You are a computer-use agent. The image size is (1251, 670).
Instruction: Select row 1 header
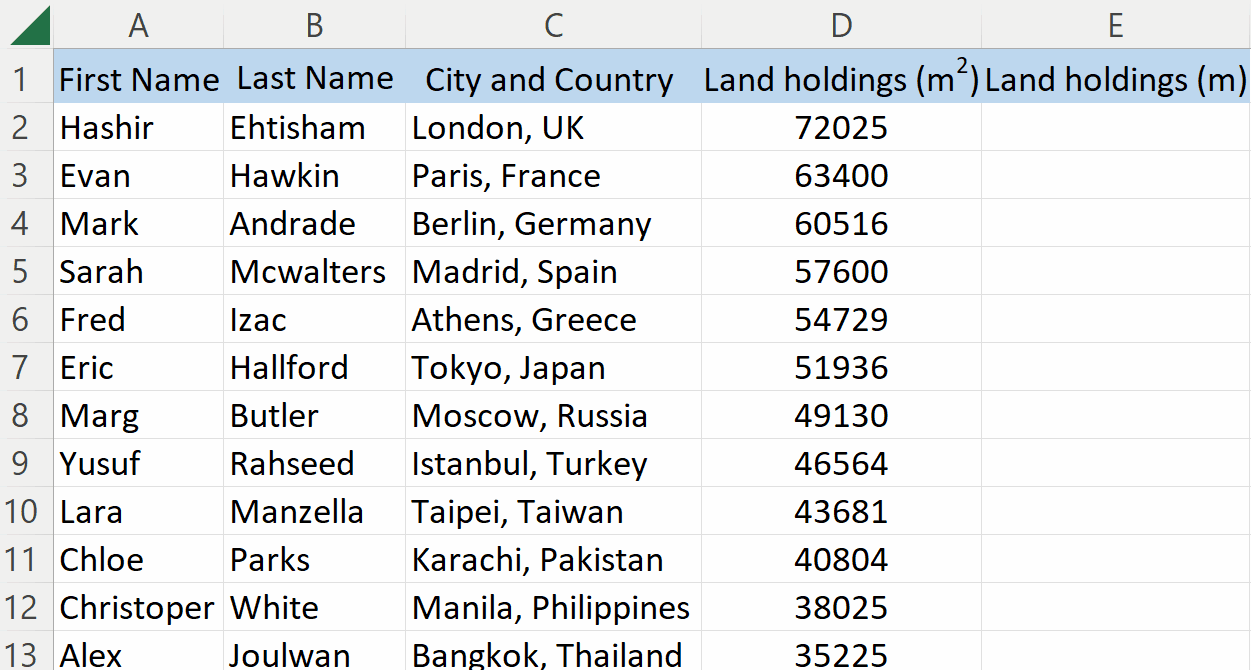[x=26, y=79]
